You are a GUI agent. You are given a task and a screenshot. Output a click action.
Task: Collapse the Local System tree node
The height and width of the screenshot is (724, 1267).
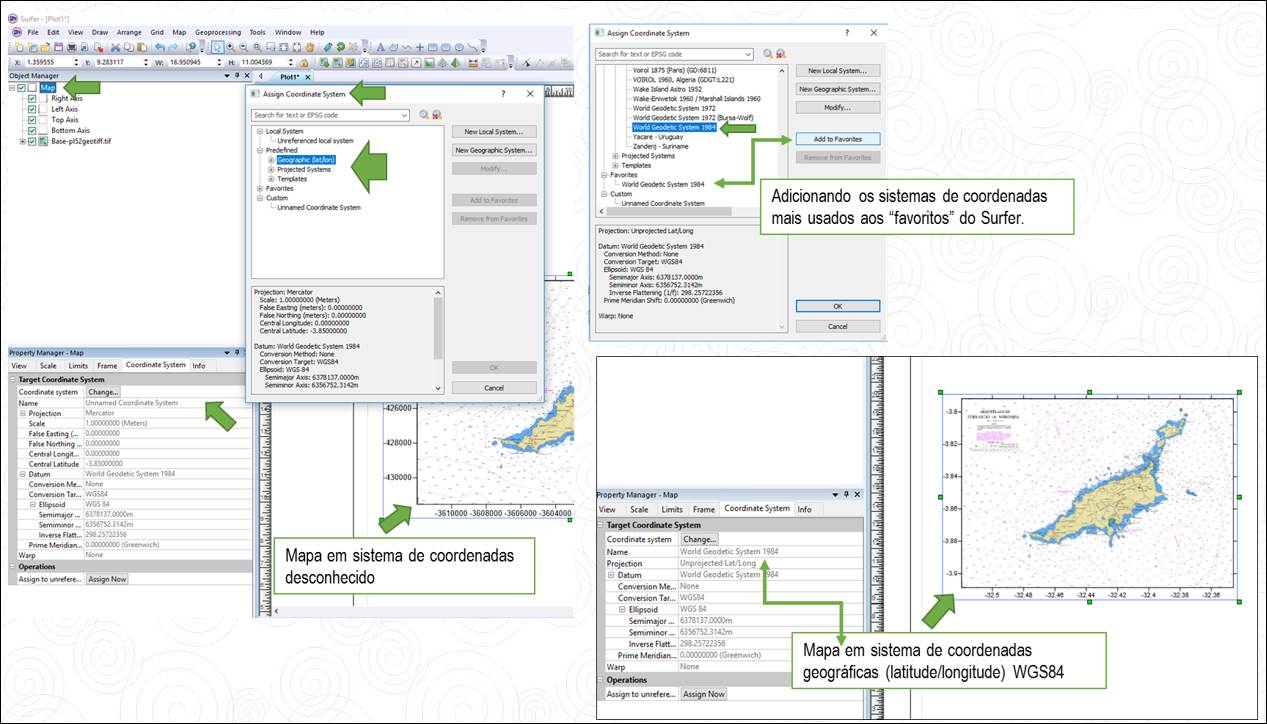260,131
